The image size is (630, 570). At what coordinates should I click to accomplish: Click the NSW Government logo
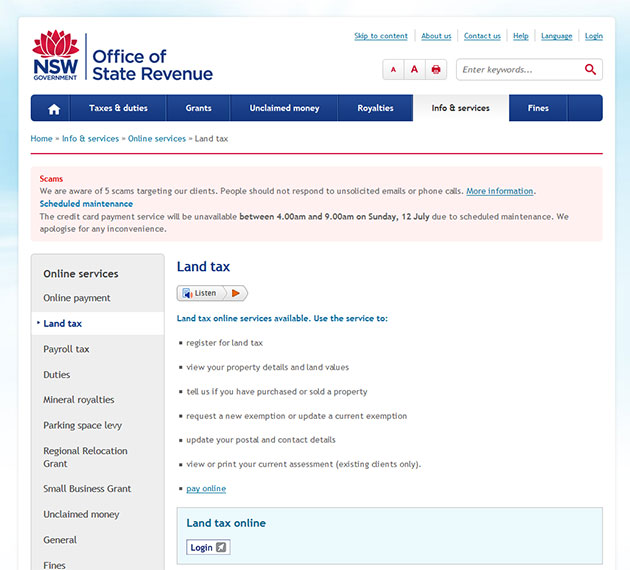pyautogui.click(x=55, y=56)
